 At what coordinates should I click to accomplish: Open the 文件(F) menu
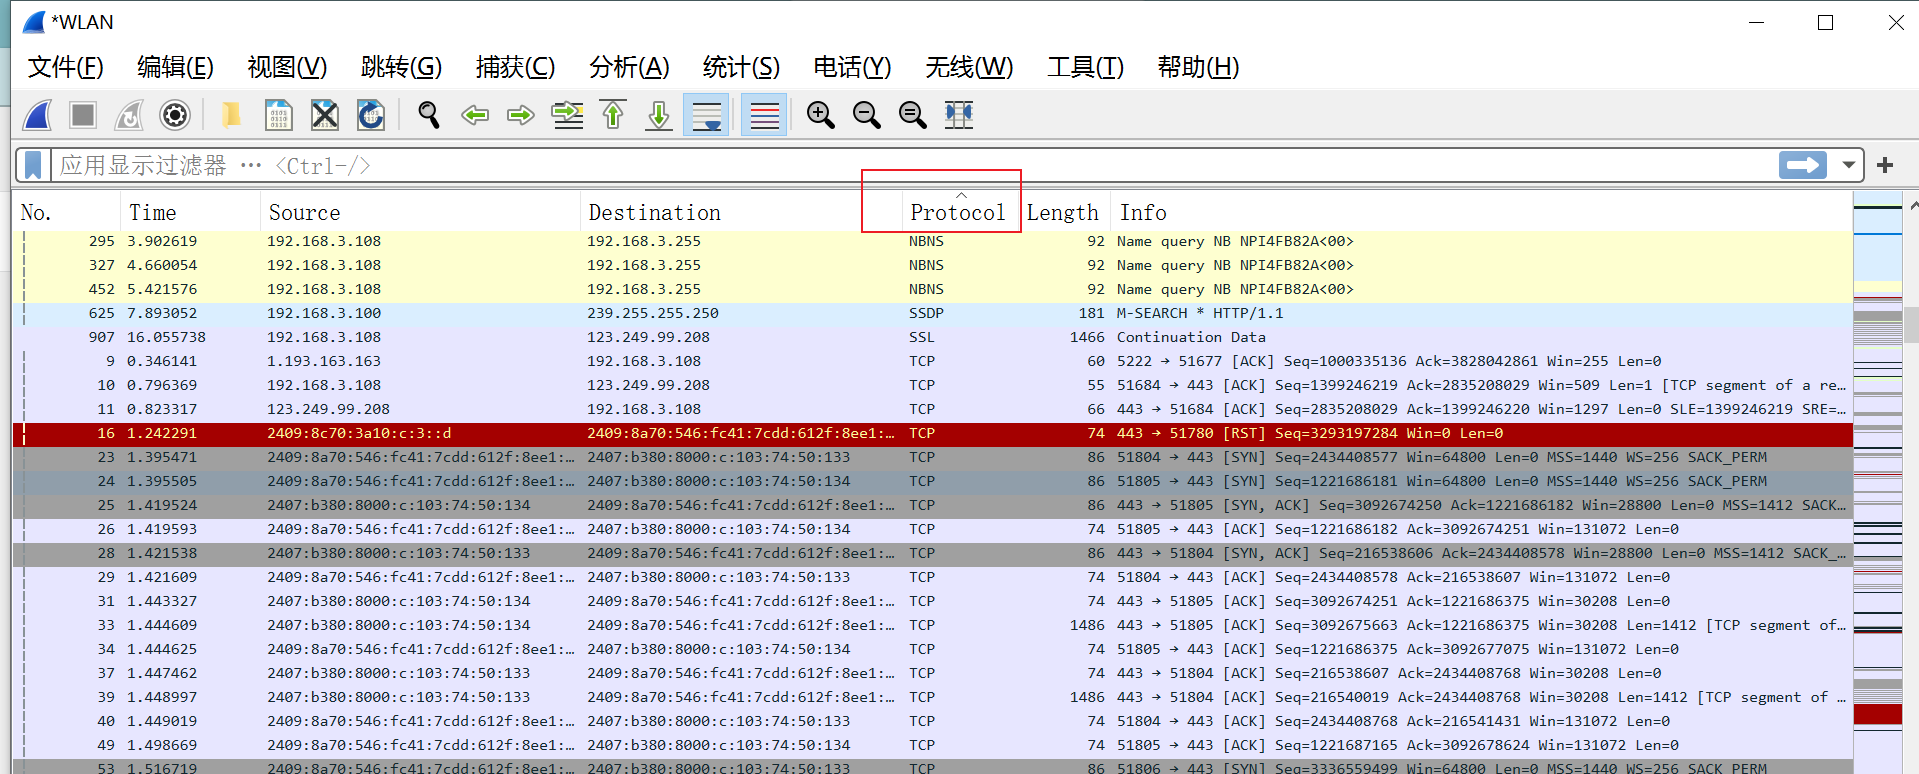click(x=66, y=67)
